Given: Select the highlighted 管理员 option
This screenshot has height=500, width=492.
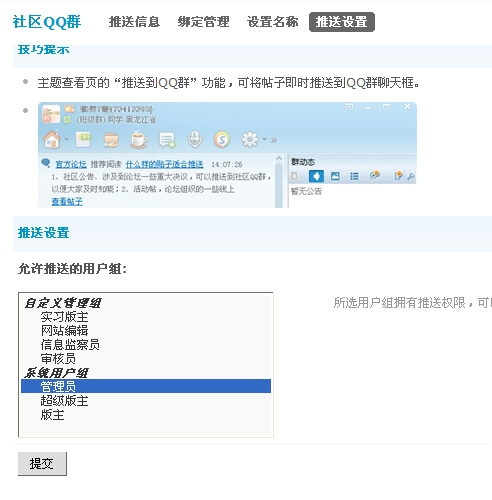Looking at the screenshot, I should [146, 386].
